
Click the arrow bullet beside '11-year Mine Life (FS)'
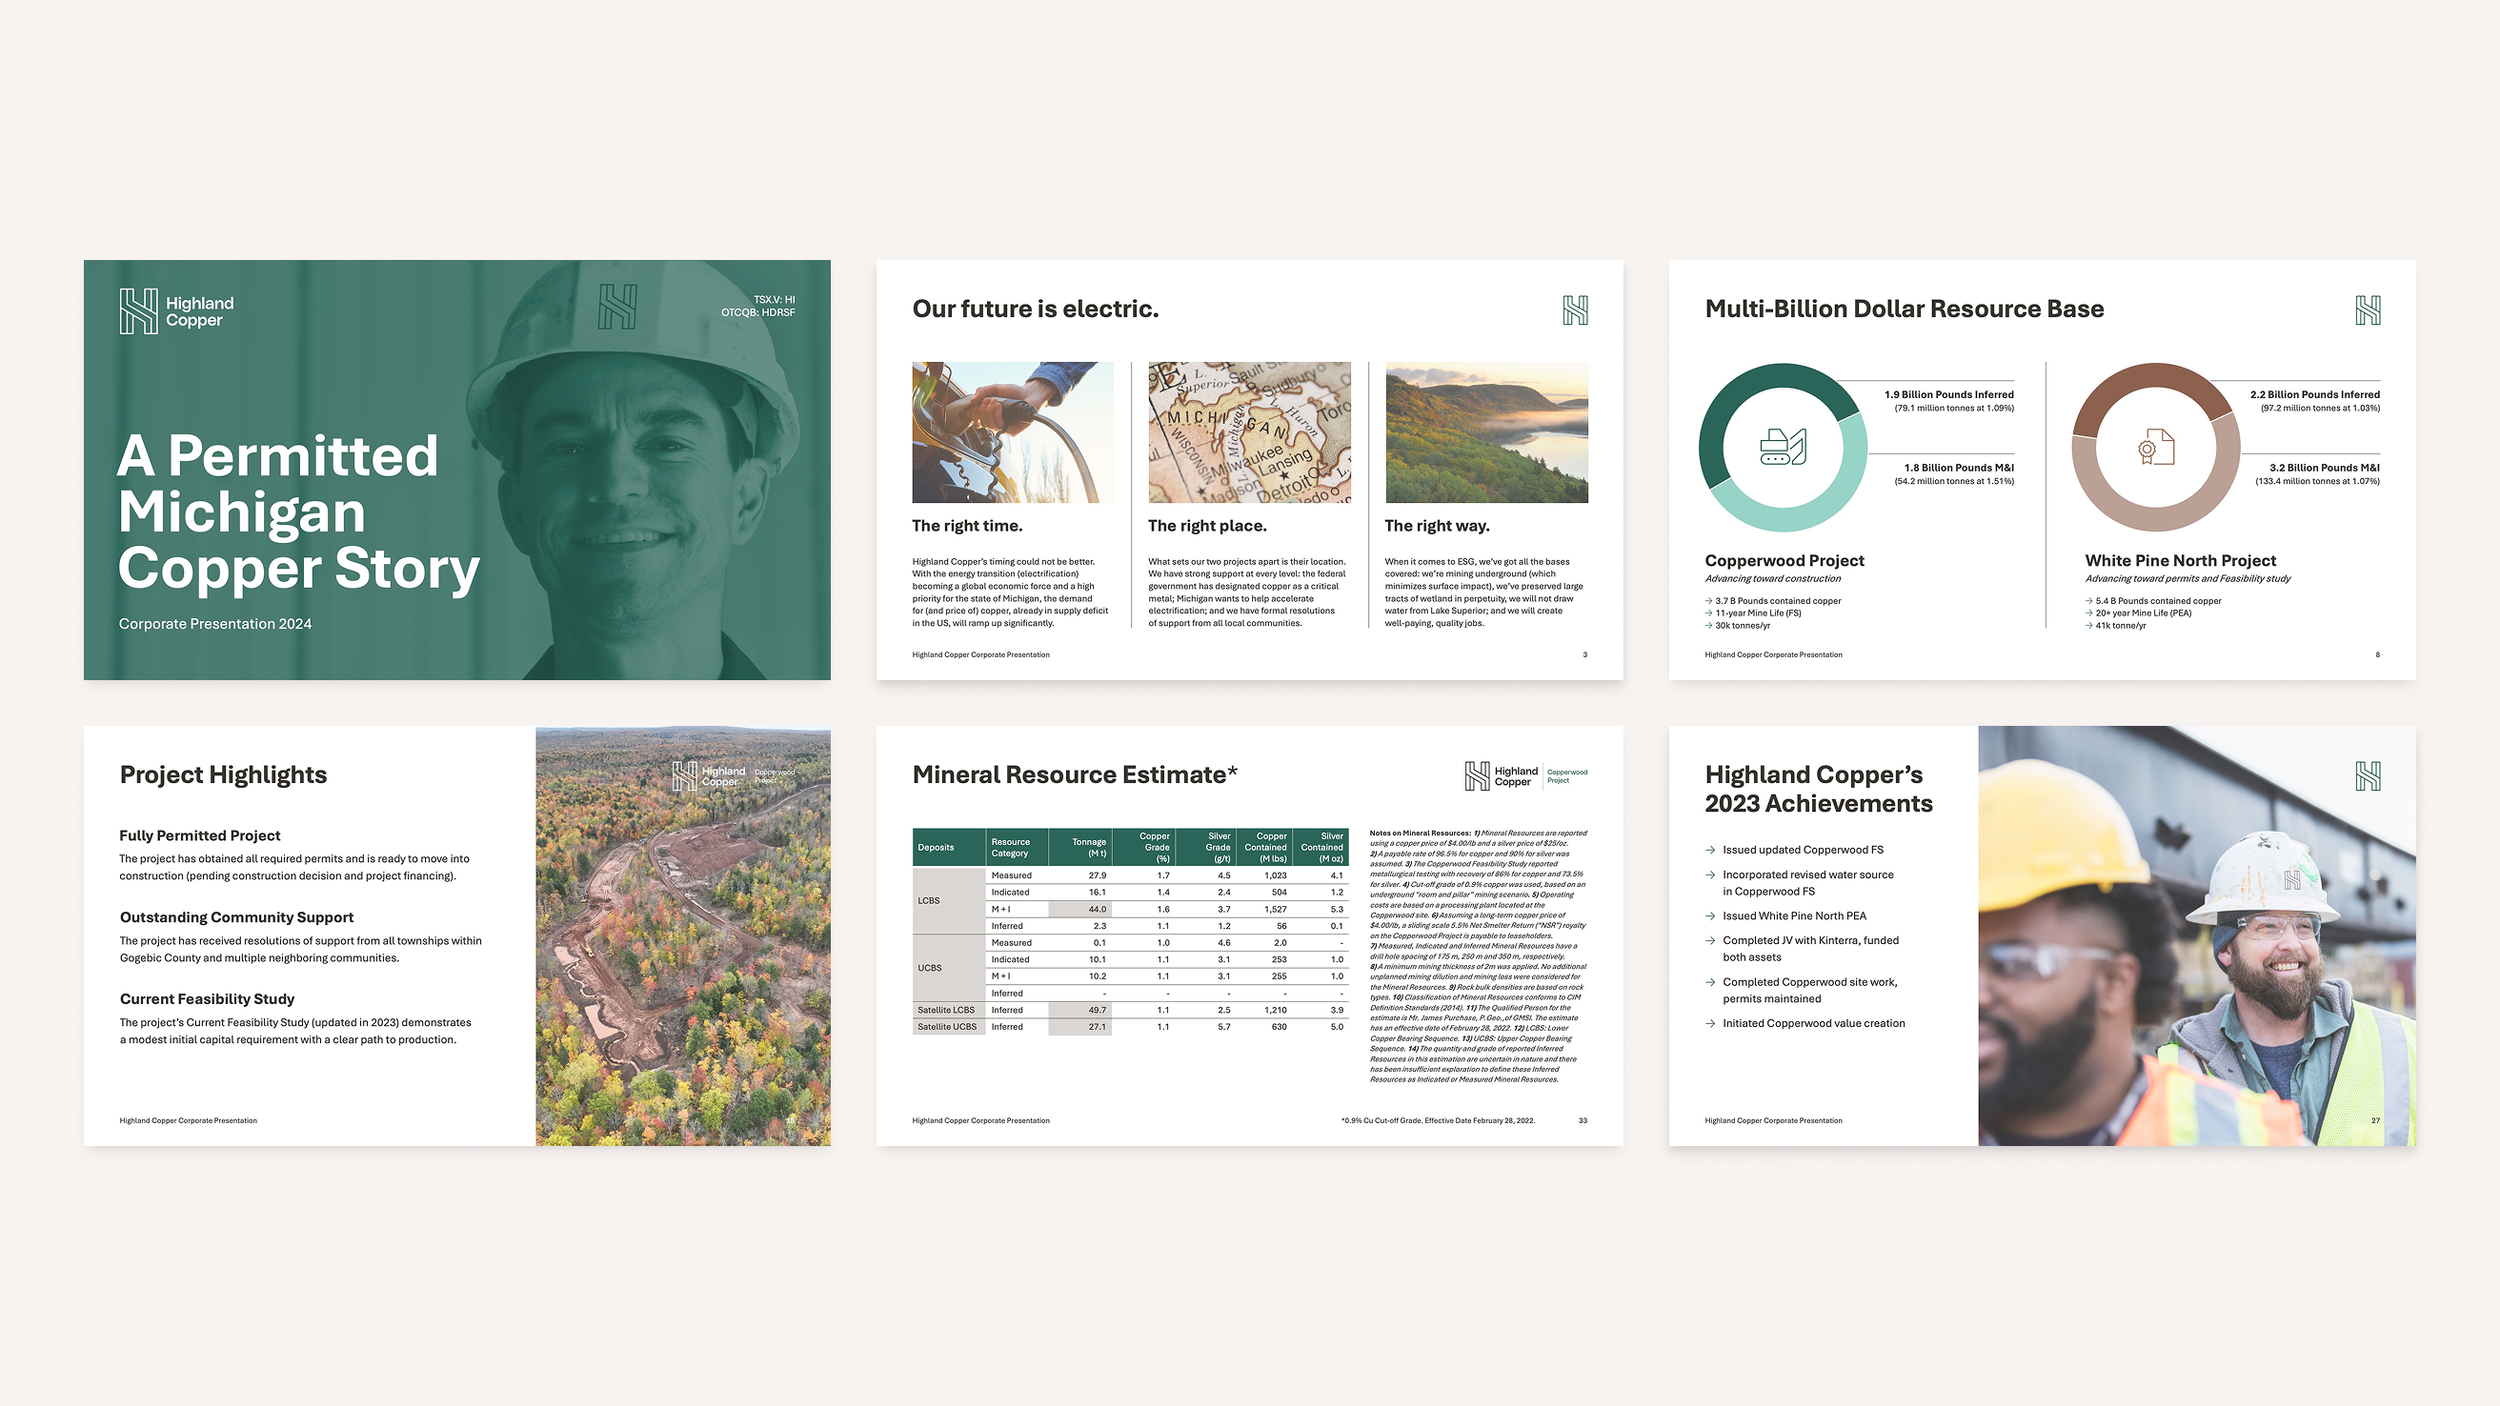coord(1708,613)
